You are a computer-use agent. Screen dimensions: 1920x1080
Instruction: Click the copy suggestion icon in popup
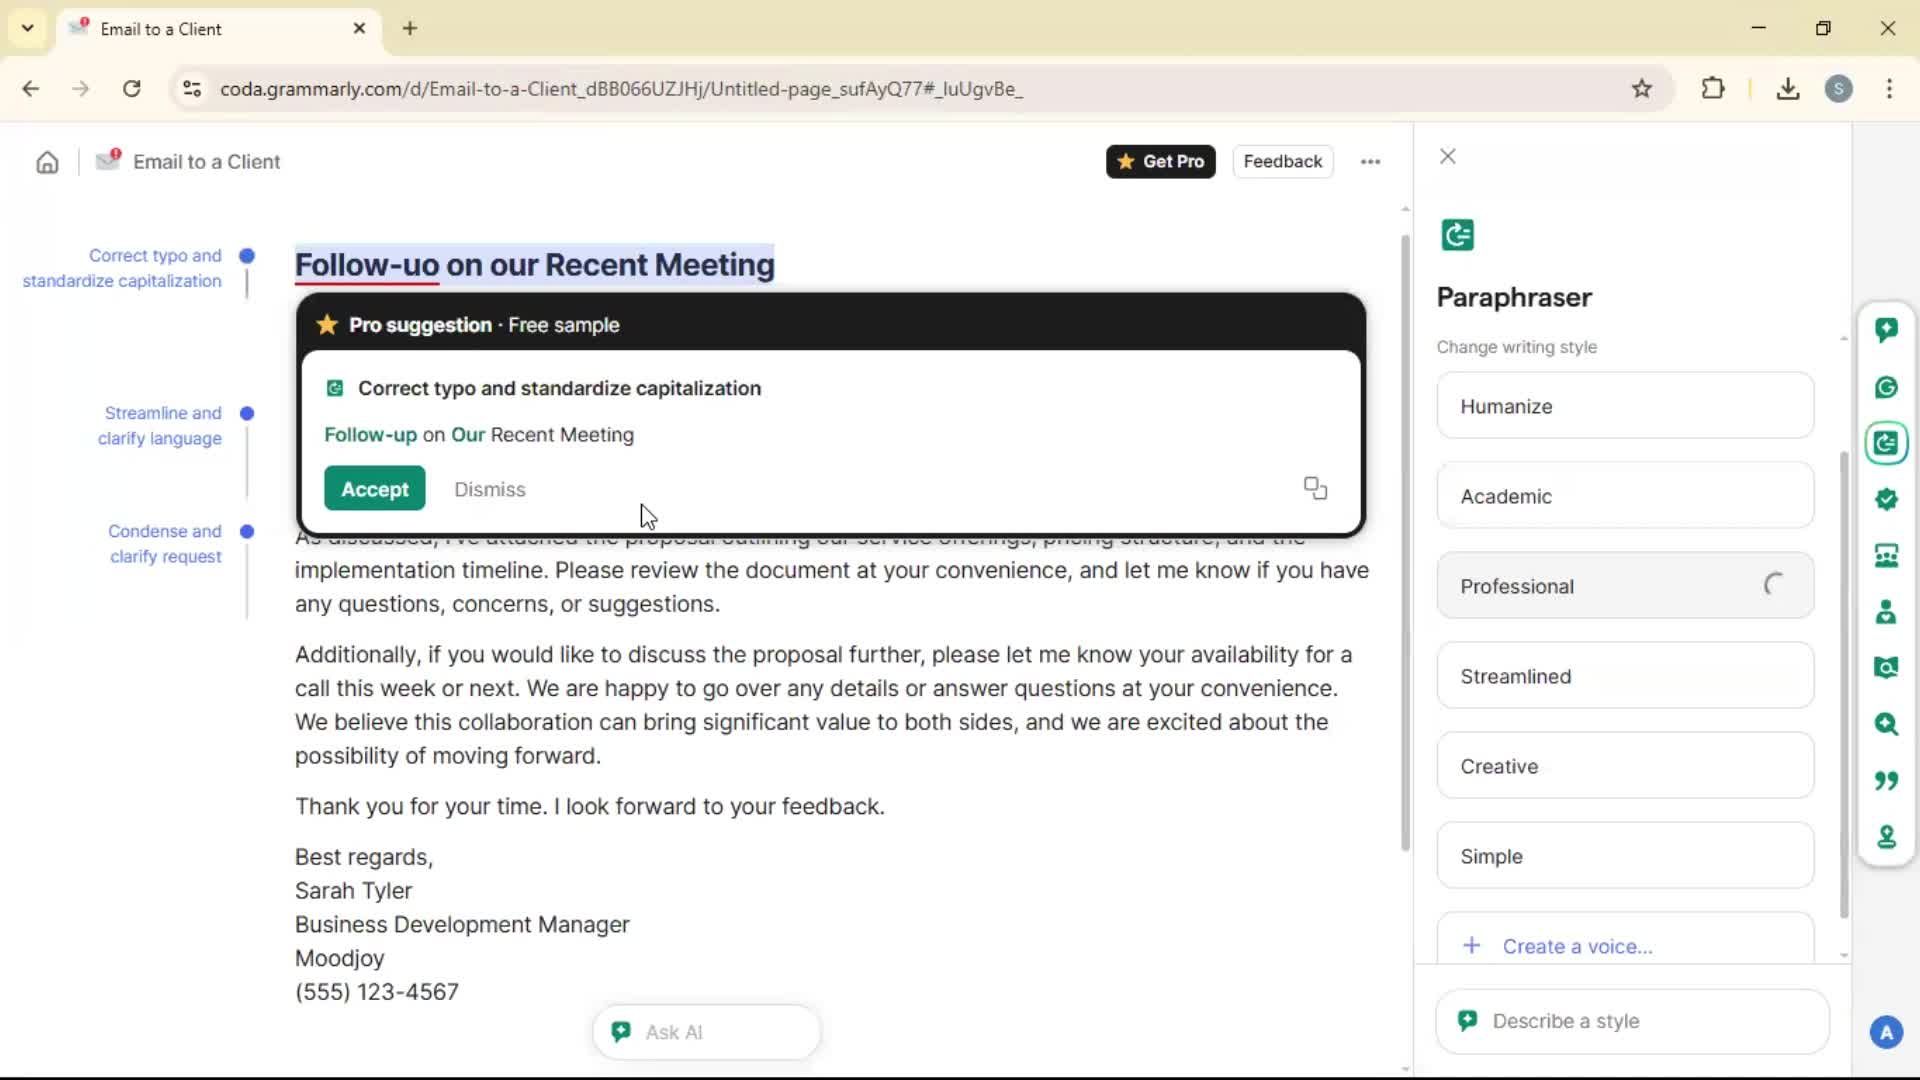1315,488
